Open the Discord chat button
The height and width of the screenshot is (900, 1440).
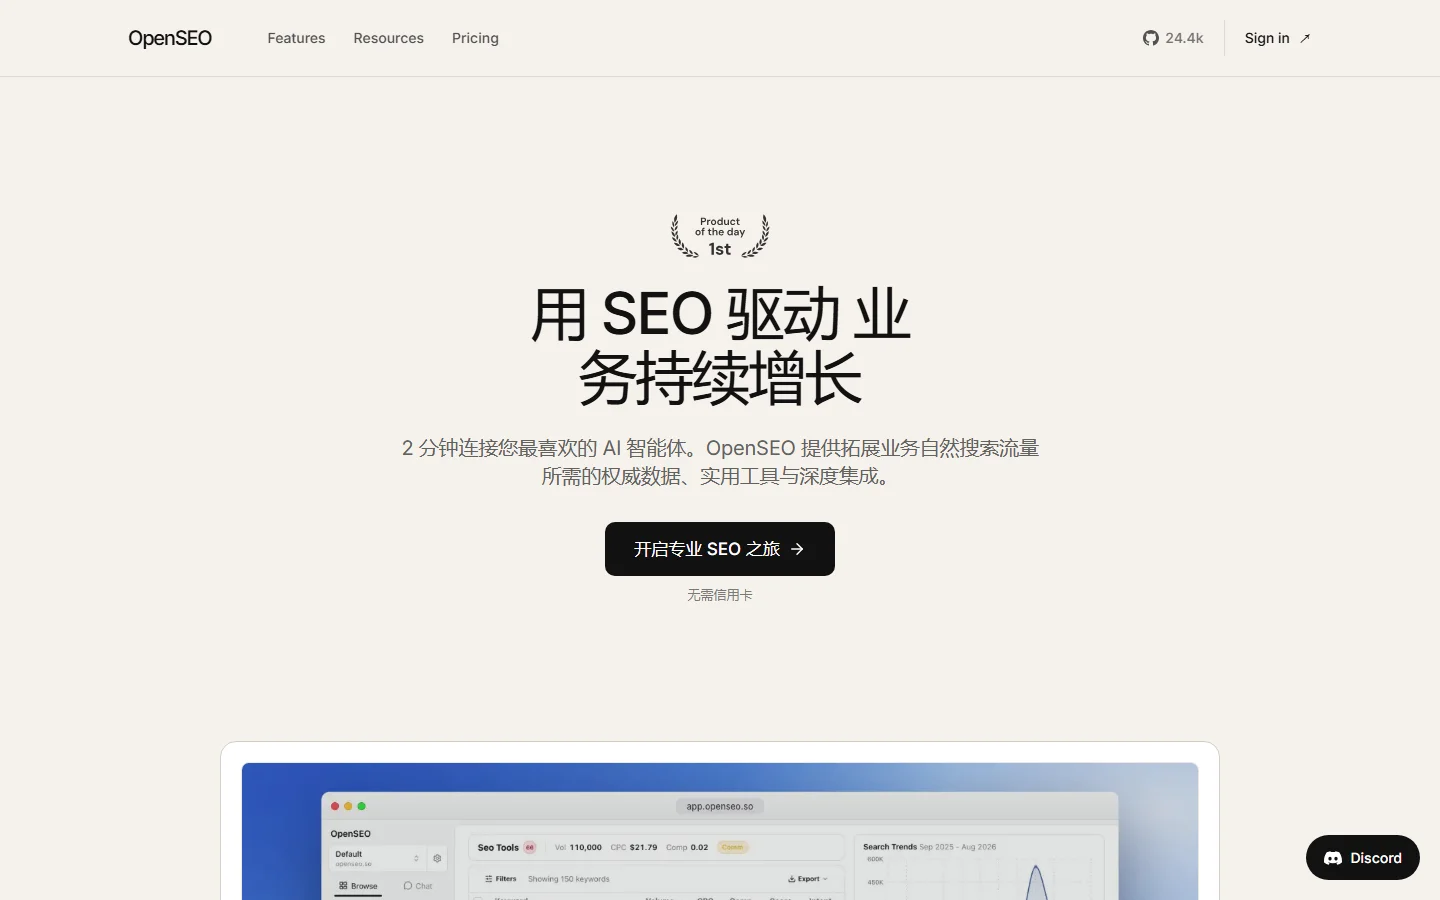pos(1362,858)
